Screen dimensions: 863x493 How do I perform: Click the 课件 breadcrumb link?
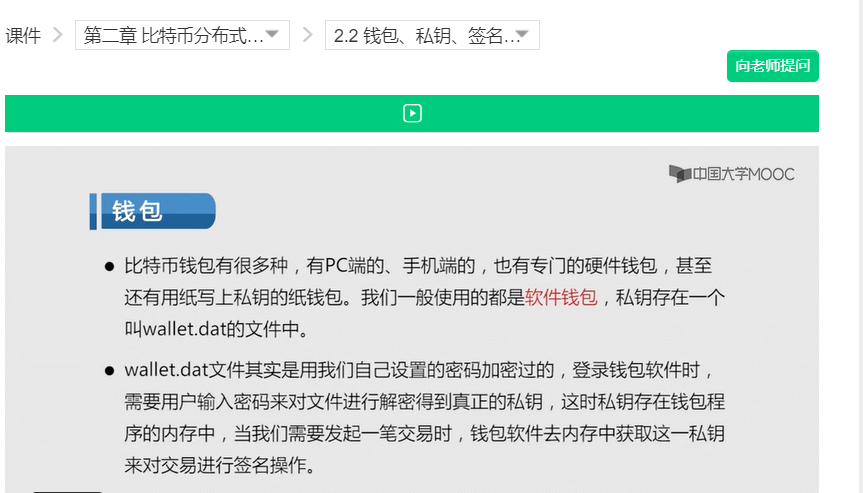click(x=23, y=36)
